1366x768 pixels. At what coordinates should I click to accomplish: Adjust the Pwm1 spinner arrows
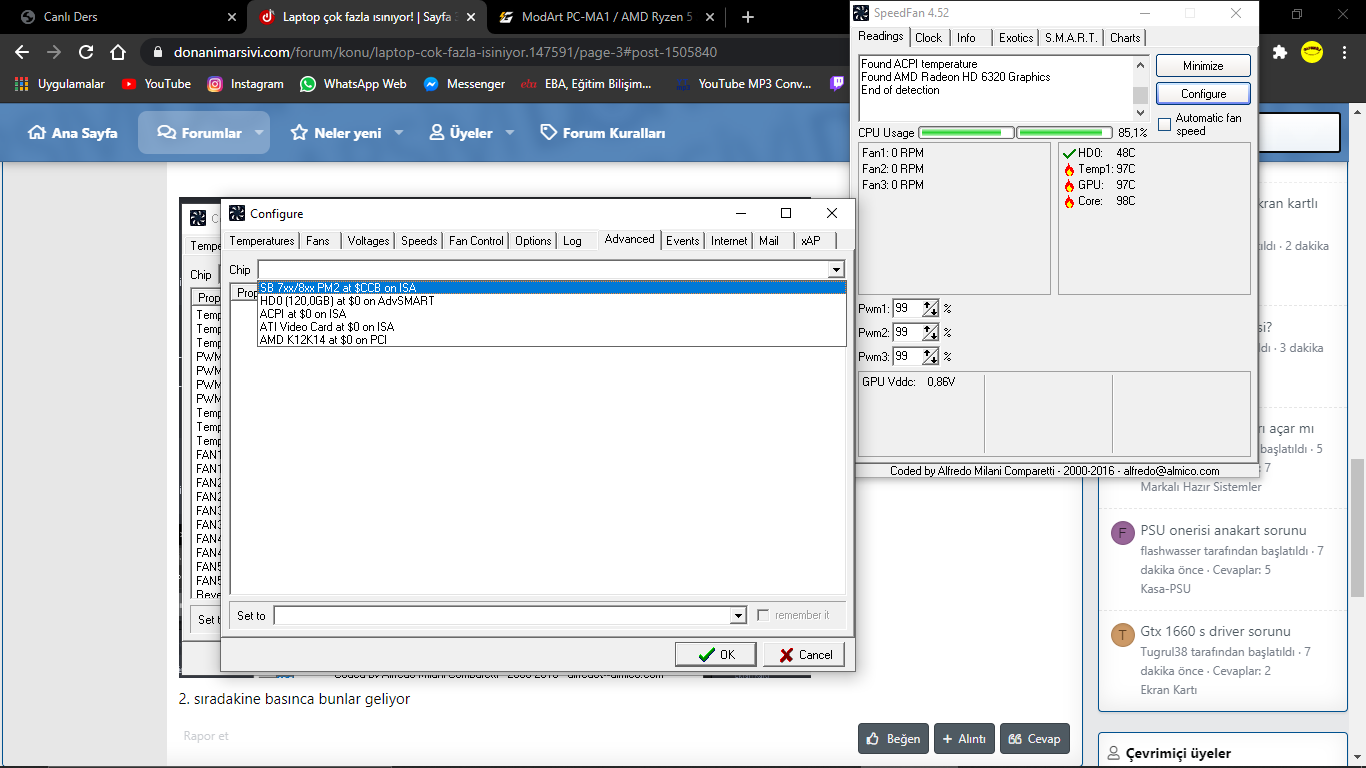931,309
